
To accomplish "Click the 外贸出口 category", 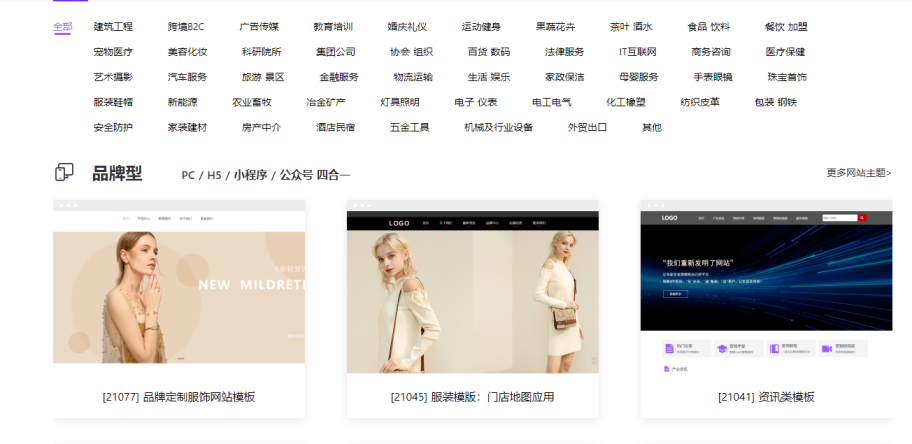I will click(587, 127).
